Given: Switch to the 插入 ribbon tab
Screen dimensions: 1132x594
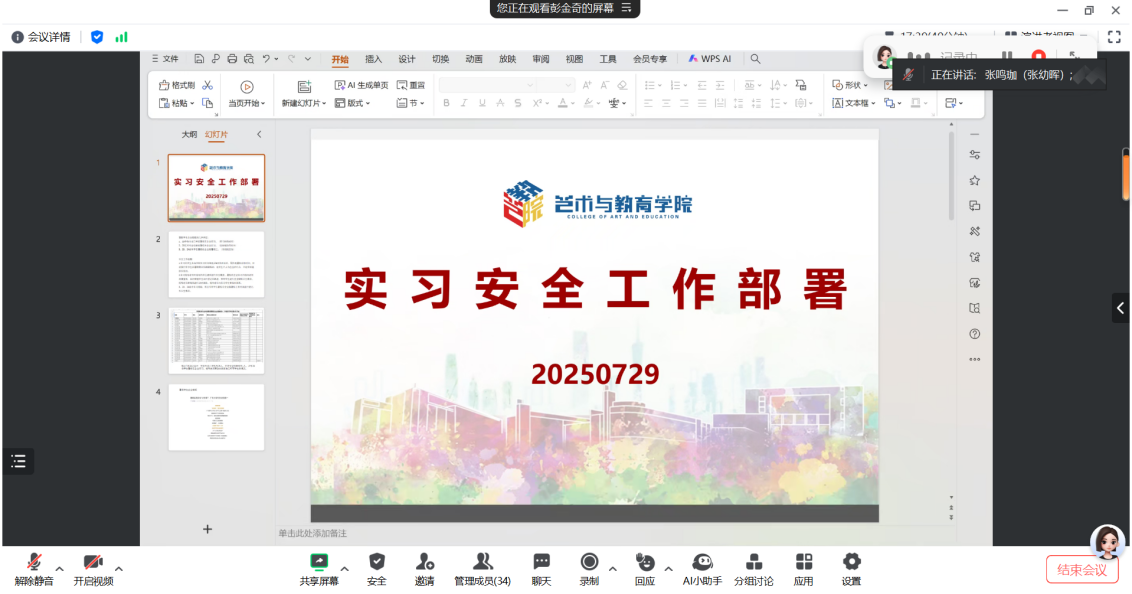Looking at the screenshot, I should (x=373, y=59).
